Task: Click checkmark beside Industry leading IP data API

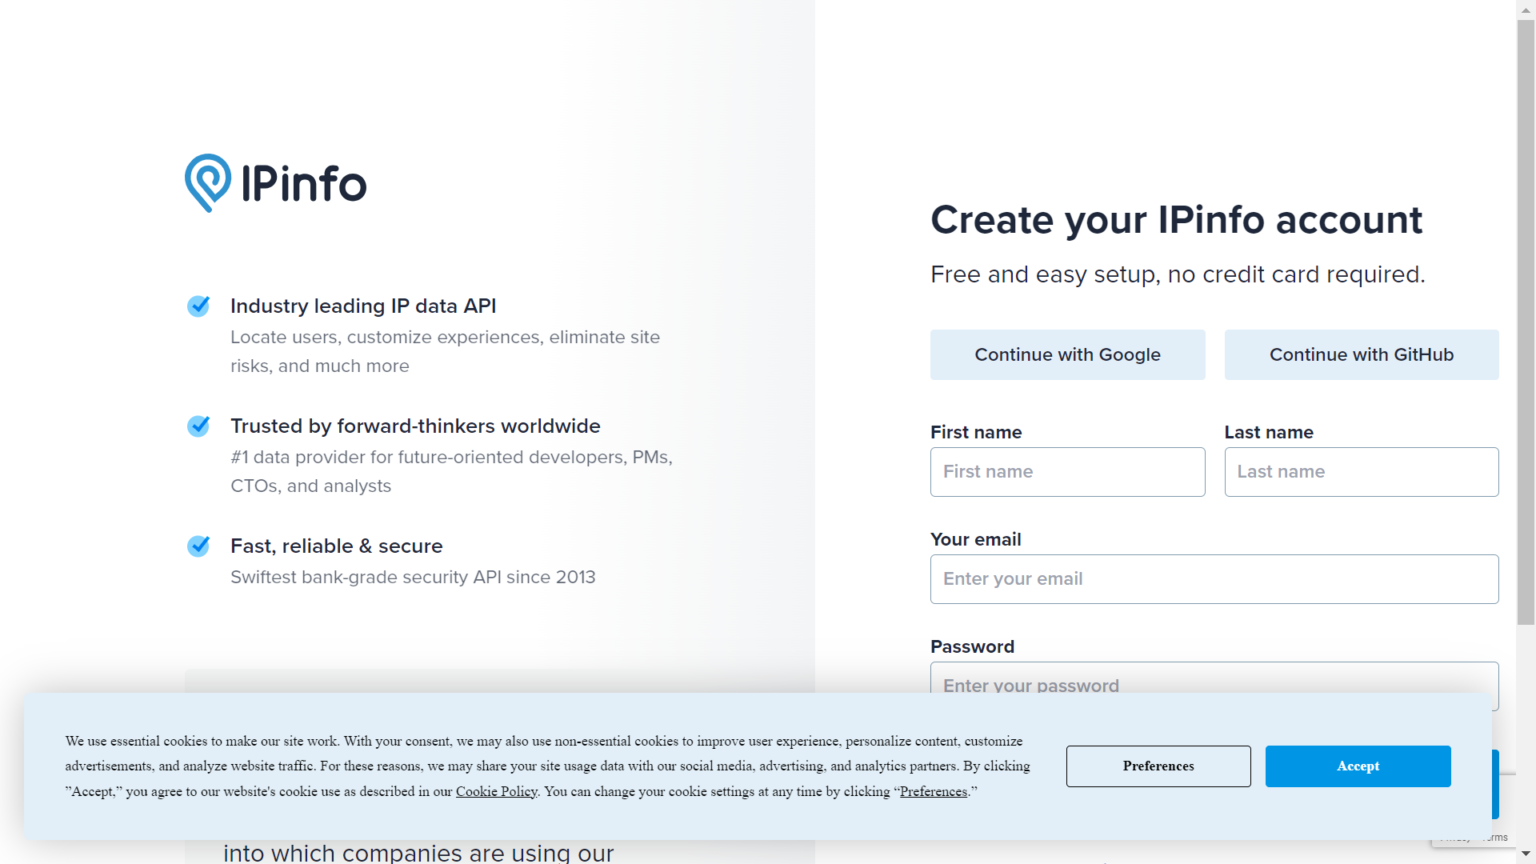Action: [199, 306]
